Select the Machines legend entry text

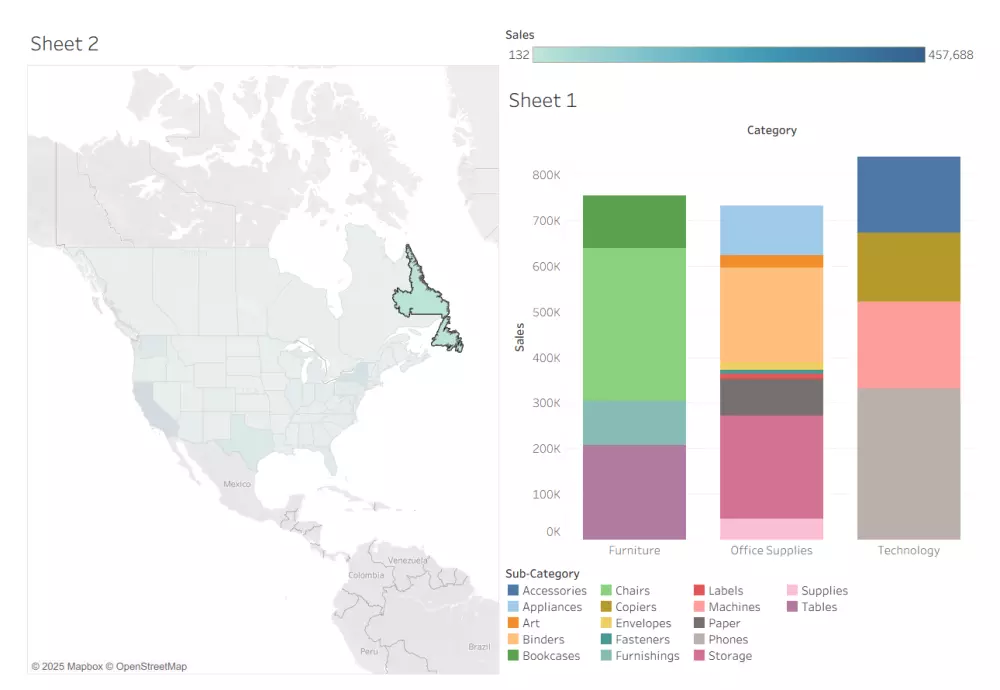coord(734,607)
